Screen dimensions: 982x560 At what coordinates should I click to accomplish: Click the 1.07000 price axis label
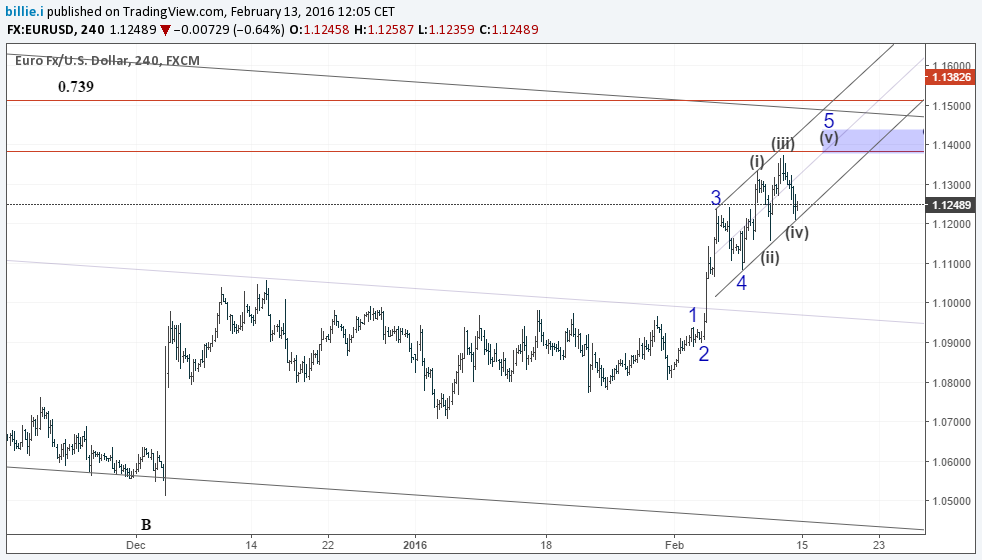(x=952, y=422)
